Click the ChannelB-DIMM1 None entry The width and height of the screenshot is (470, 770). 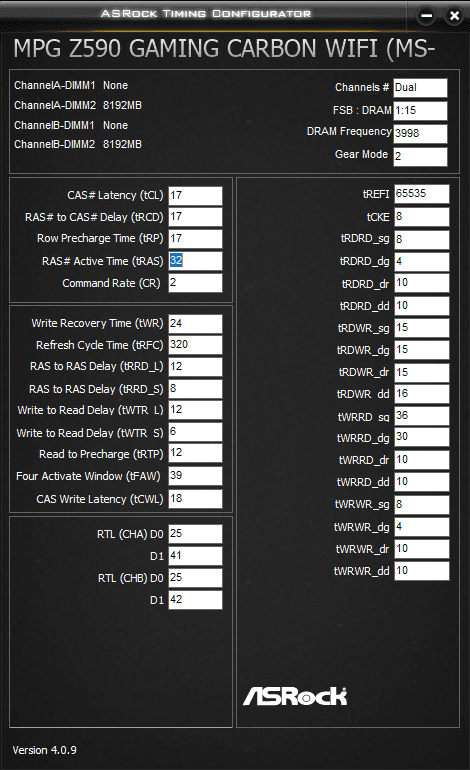[71, 125]
